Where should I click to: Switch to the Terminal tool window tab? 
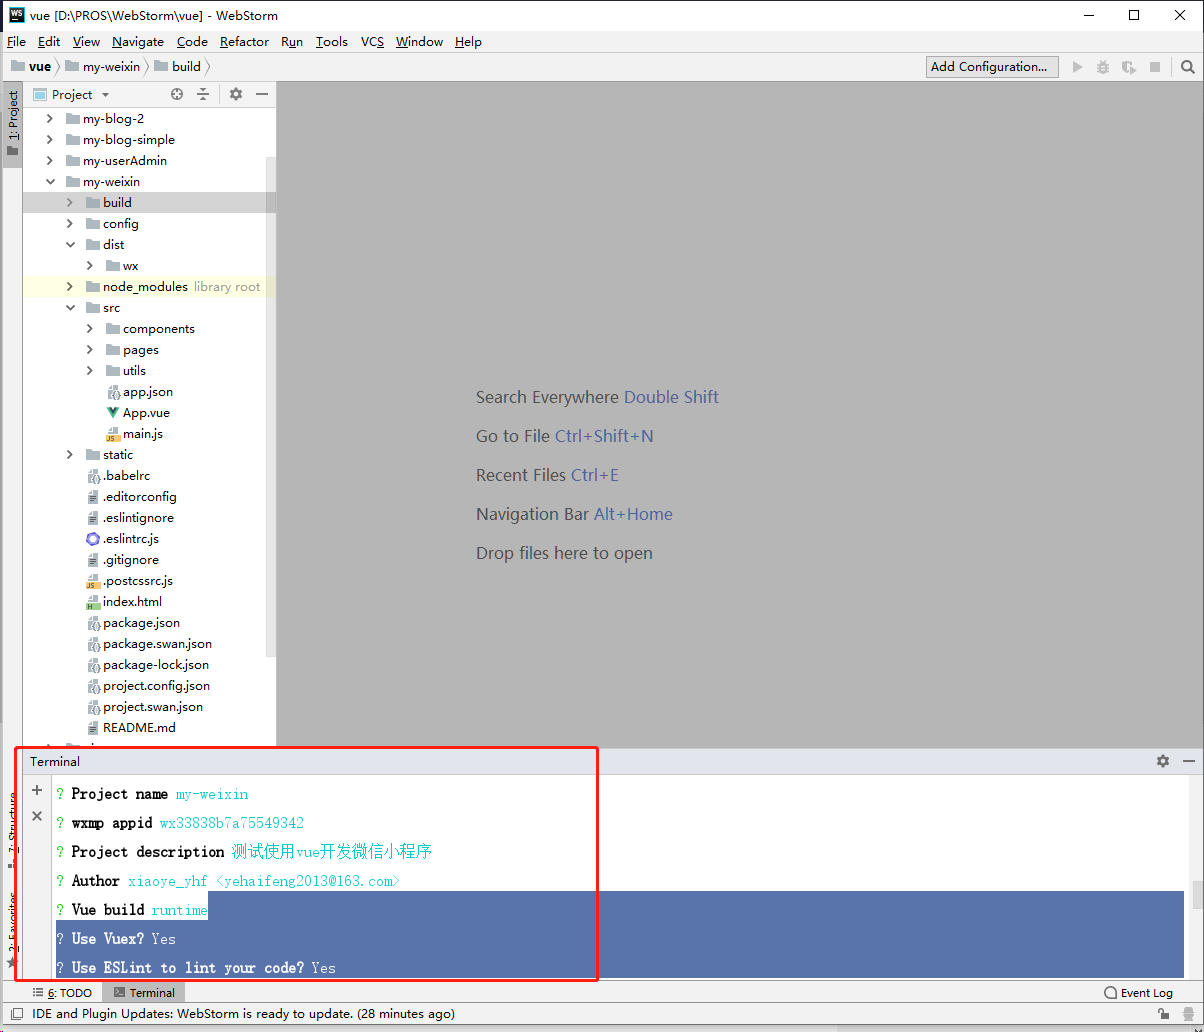click(x=144, y=993)
